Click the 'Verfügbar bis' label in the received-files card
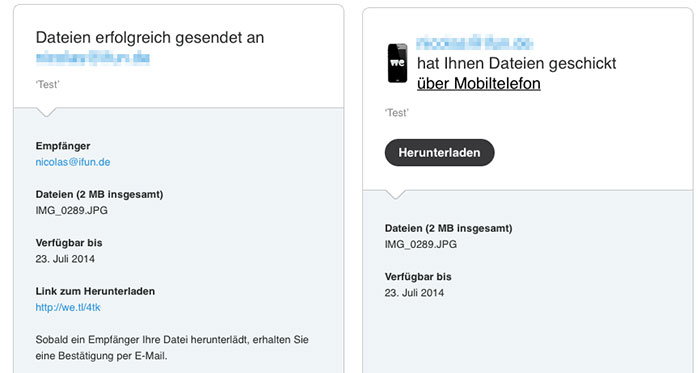The image size is (700, 373). (418, 277)
